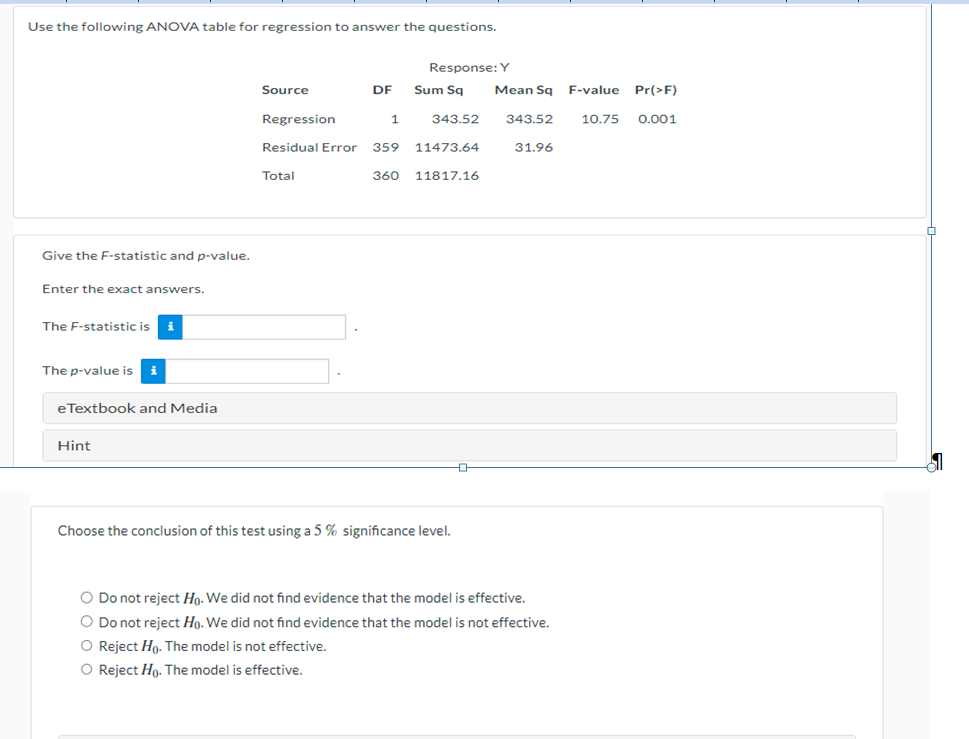969x739 pixels.
Task: Click Total Sum Sq value 11817.16
Action: coord(446,176)
